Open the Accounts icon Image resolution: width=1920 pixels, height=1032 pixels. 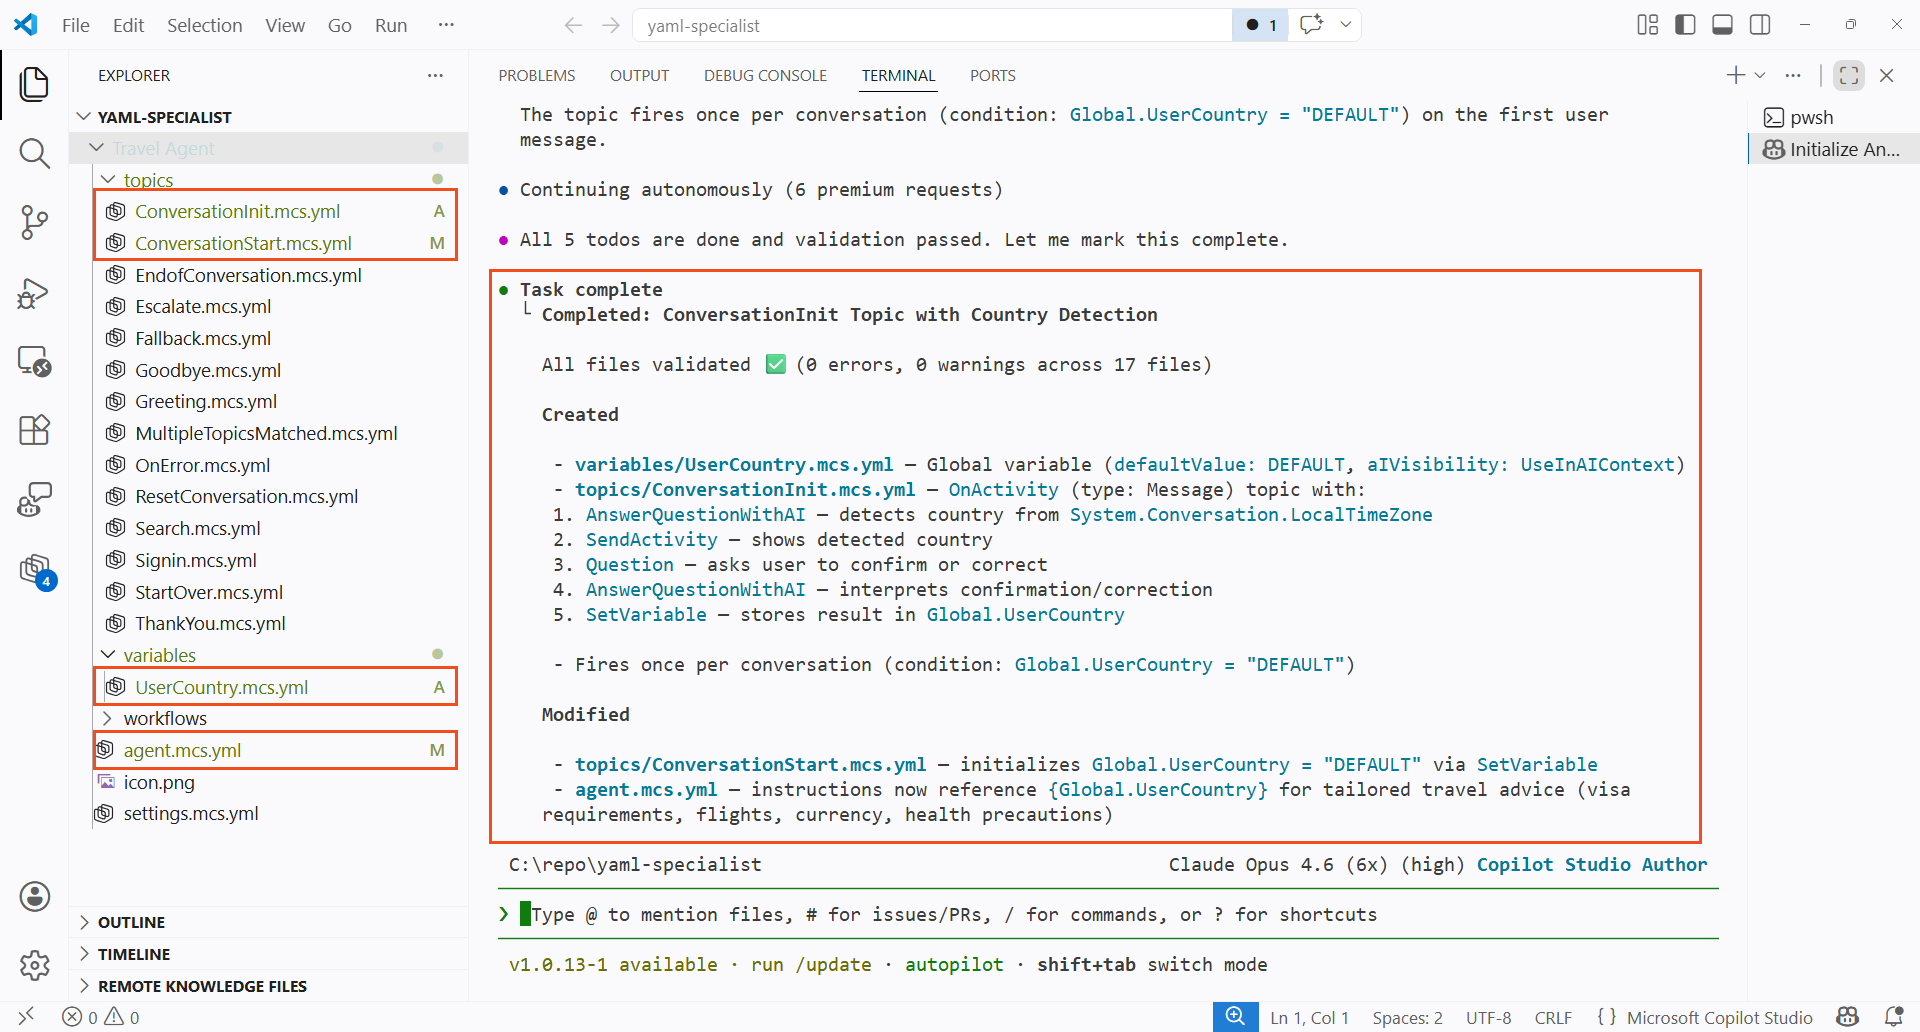click(34, 896)
